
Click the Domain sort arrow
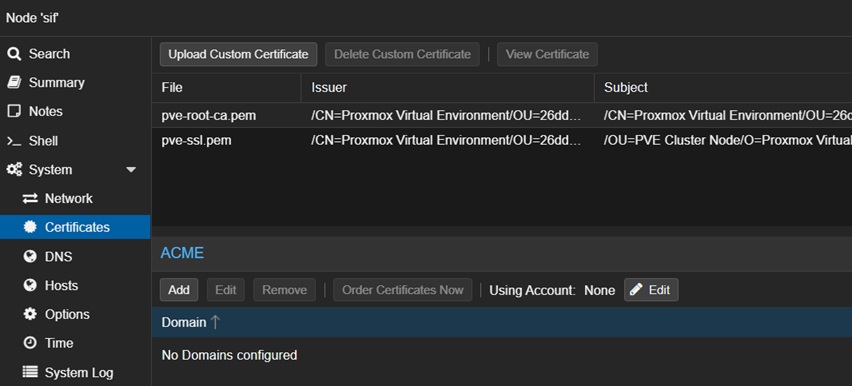click(x=215, y=322)
